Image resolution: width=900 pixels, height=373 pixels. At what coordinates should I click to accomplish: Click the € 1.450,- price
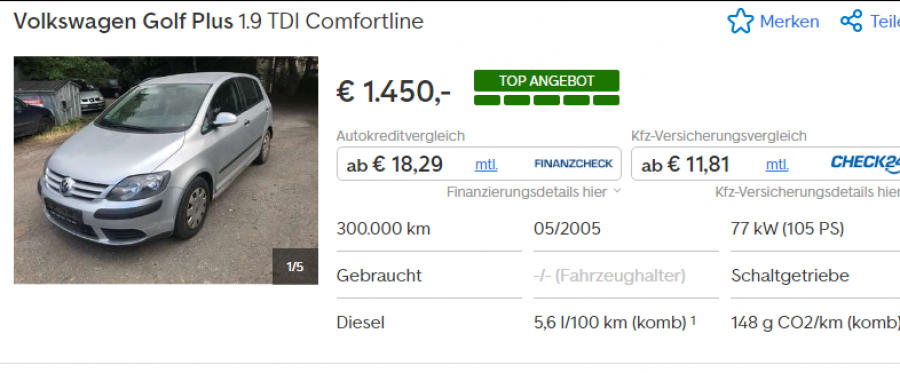(394, 91)
